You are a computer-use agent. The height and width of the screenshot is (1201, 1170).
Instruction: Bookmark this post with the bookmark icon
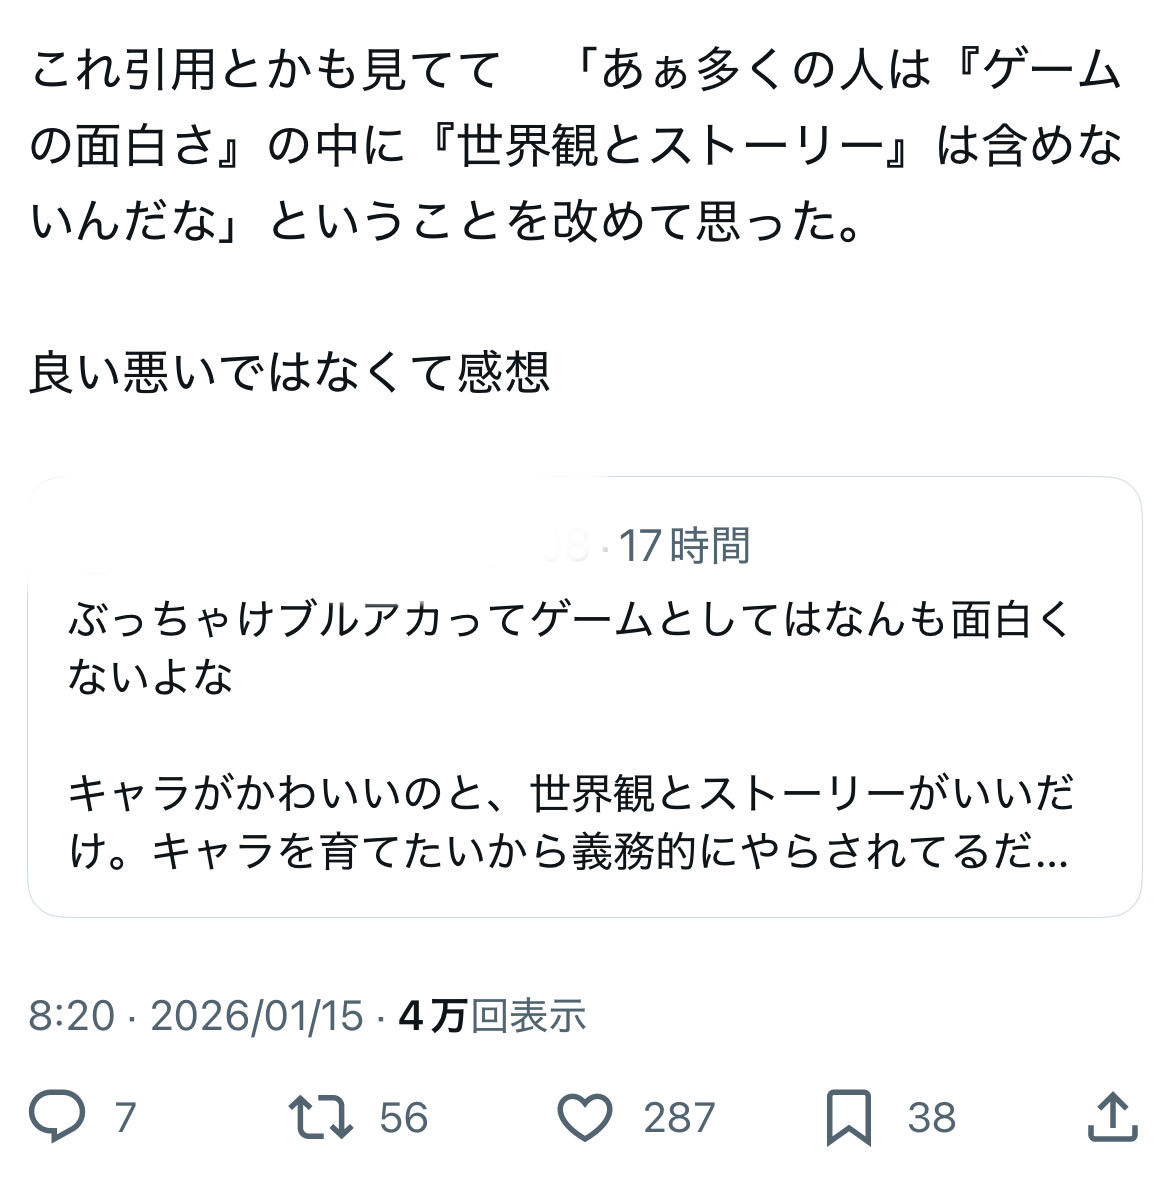tap(849, 1116)
